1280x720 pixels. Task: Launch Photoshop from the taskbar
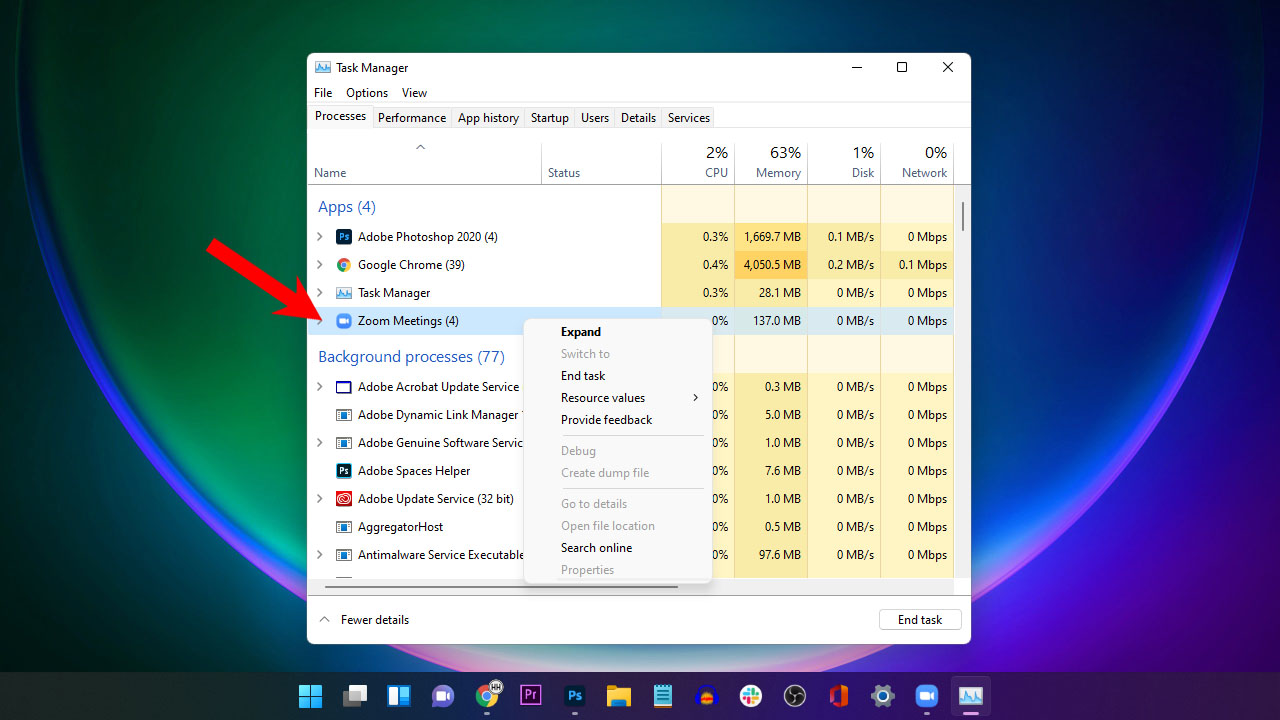click(574, 694)
